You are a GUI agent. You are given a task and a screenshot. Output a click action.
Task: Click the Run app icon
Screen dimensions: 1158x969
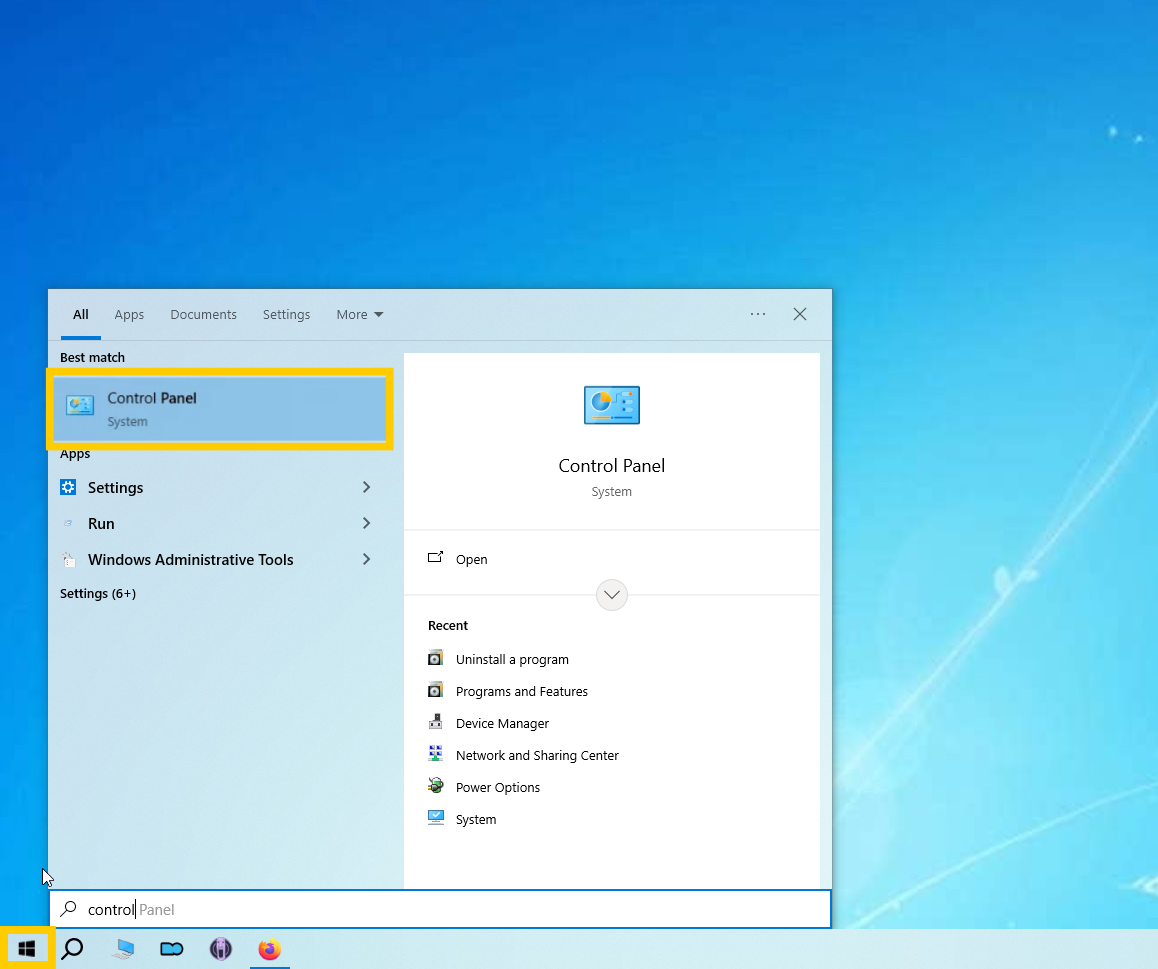(68, 524)
